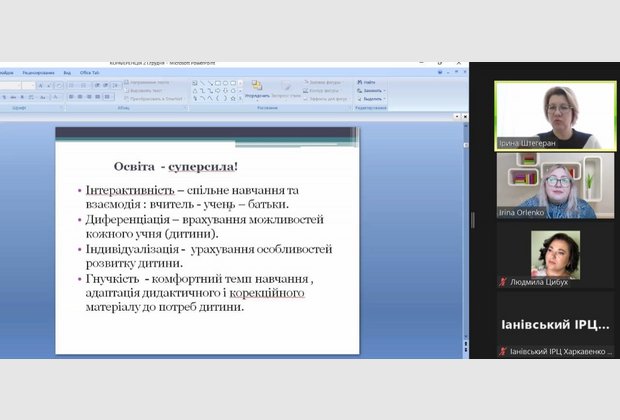Open the text columns dropdown
Screen dimensions: 620x420
[x=108, y=96]
